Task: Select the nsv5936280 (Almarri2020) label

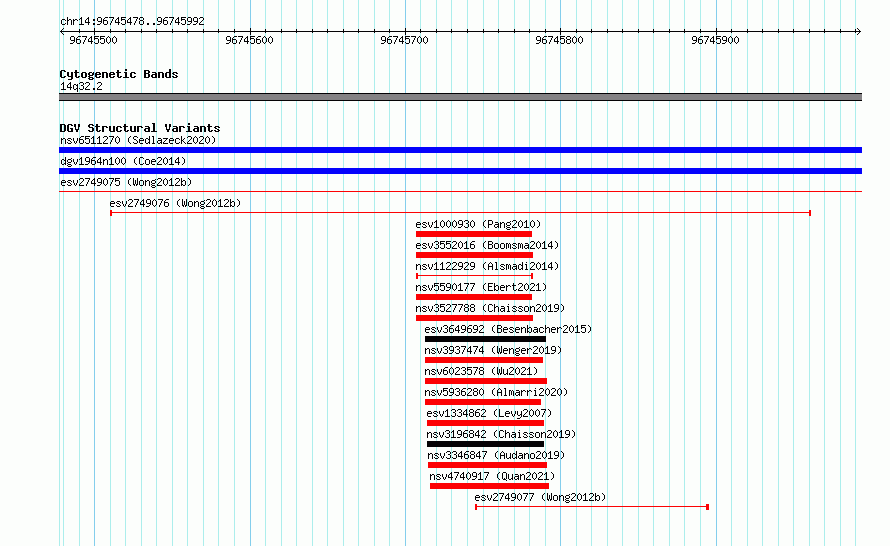Action: point(496,392)
